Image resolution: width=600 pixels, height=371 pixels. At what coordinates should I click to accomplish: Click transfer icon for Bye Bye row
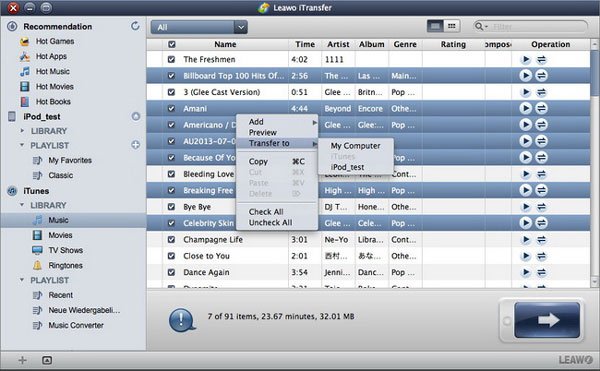[541, 207]
